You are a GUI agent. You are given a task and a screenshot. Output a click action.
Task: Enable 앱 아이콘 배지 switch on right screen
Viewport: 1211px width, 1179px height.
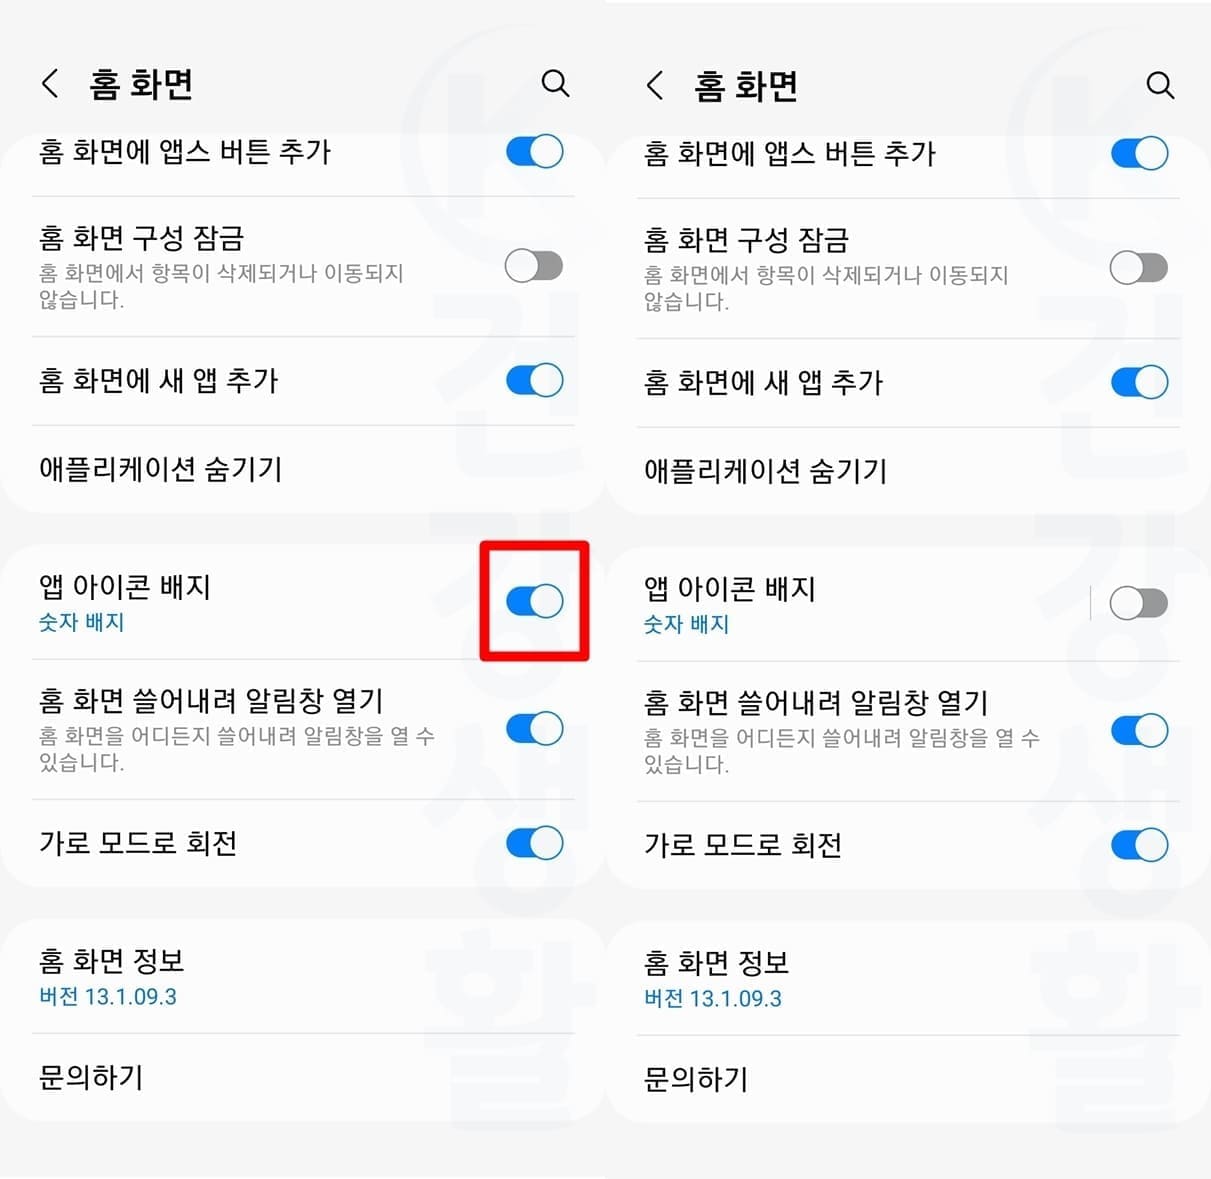pos(1139,603)
